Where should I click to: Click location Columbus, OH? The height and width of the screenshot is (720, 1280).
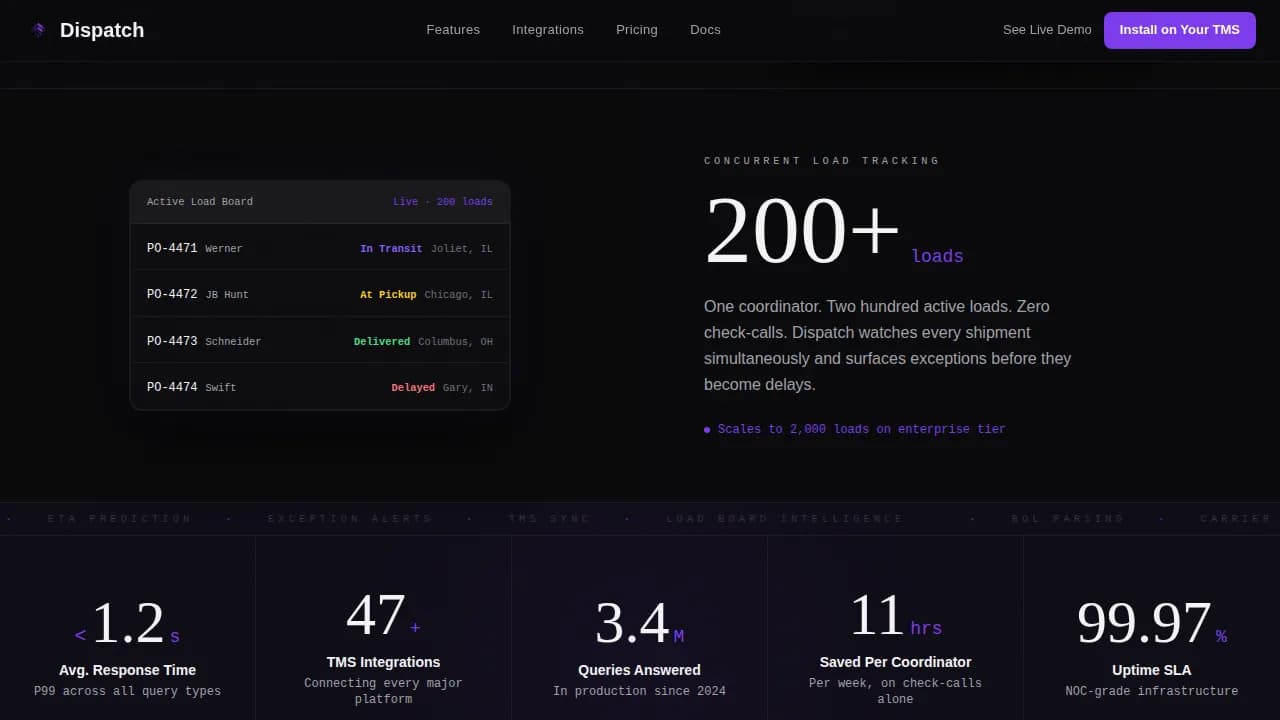[x=456, y=342]
